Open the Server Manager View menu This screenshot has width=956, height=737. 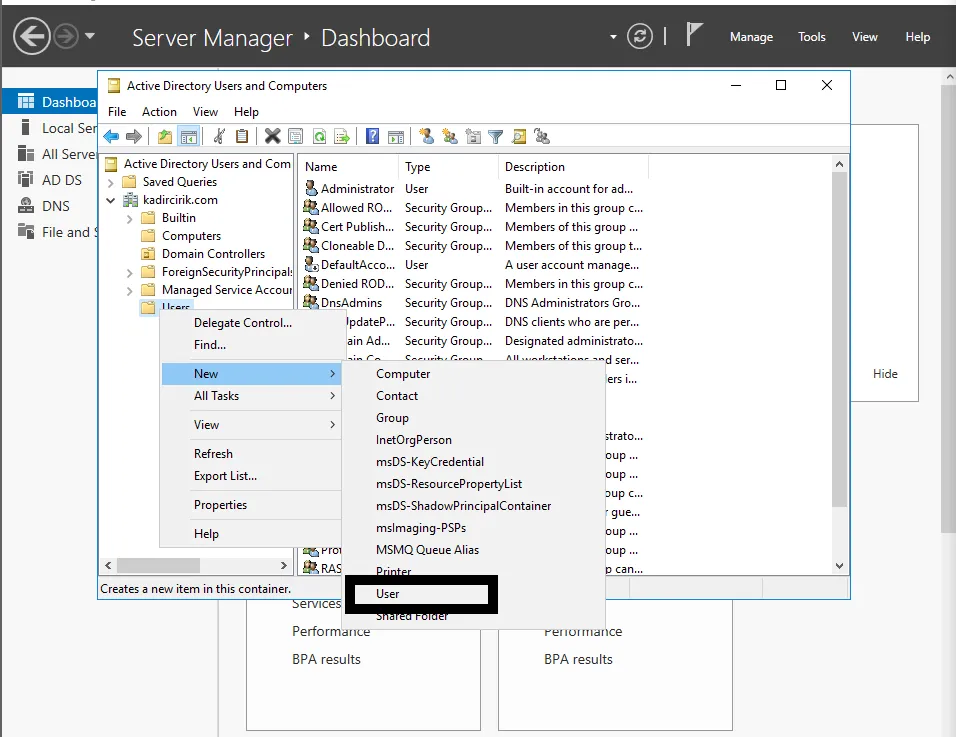(865, 37)
